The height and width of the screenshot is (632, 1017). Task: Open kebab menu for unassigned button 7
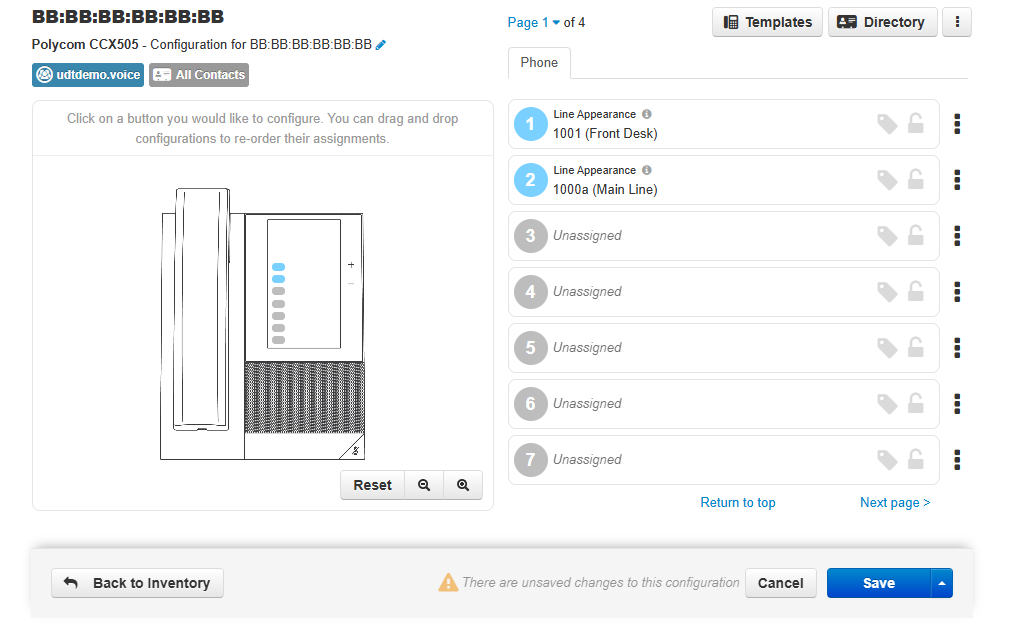[957, 460]
